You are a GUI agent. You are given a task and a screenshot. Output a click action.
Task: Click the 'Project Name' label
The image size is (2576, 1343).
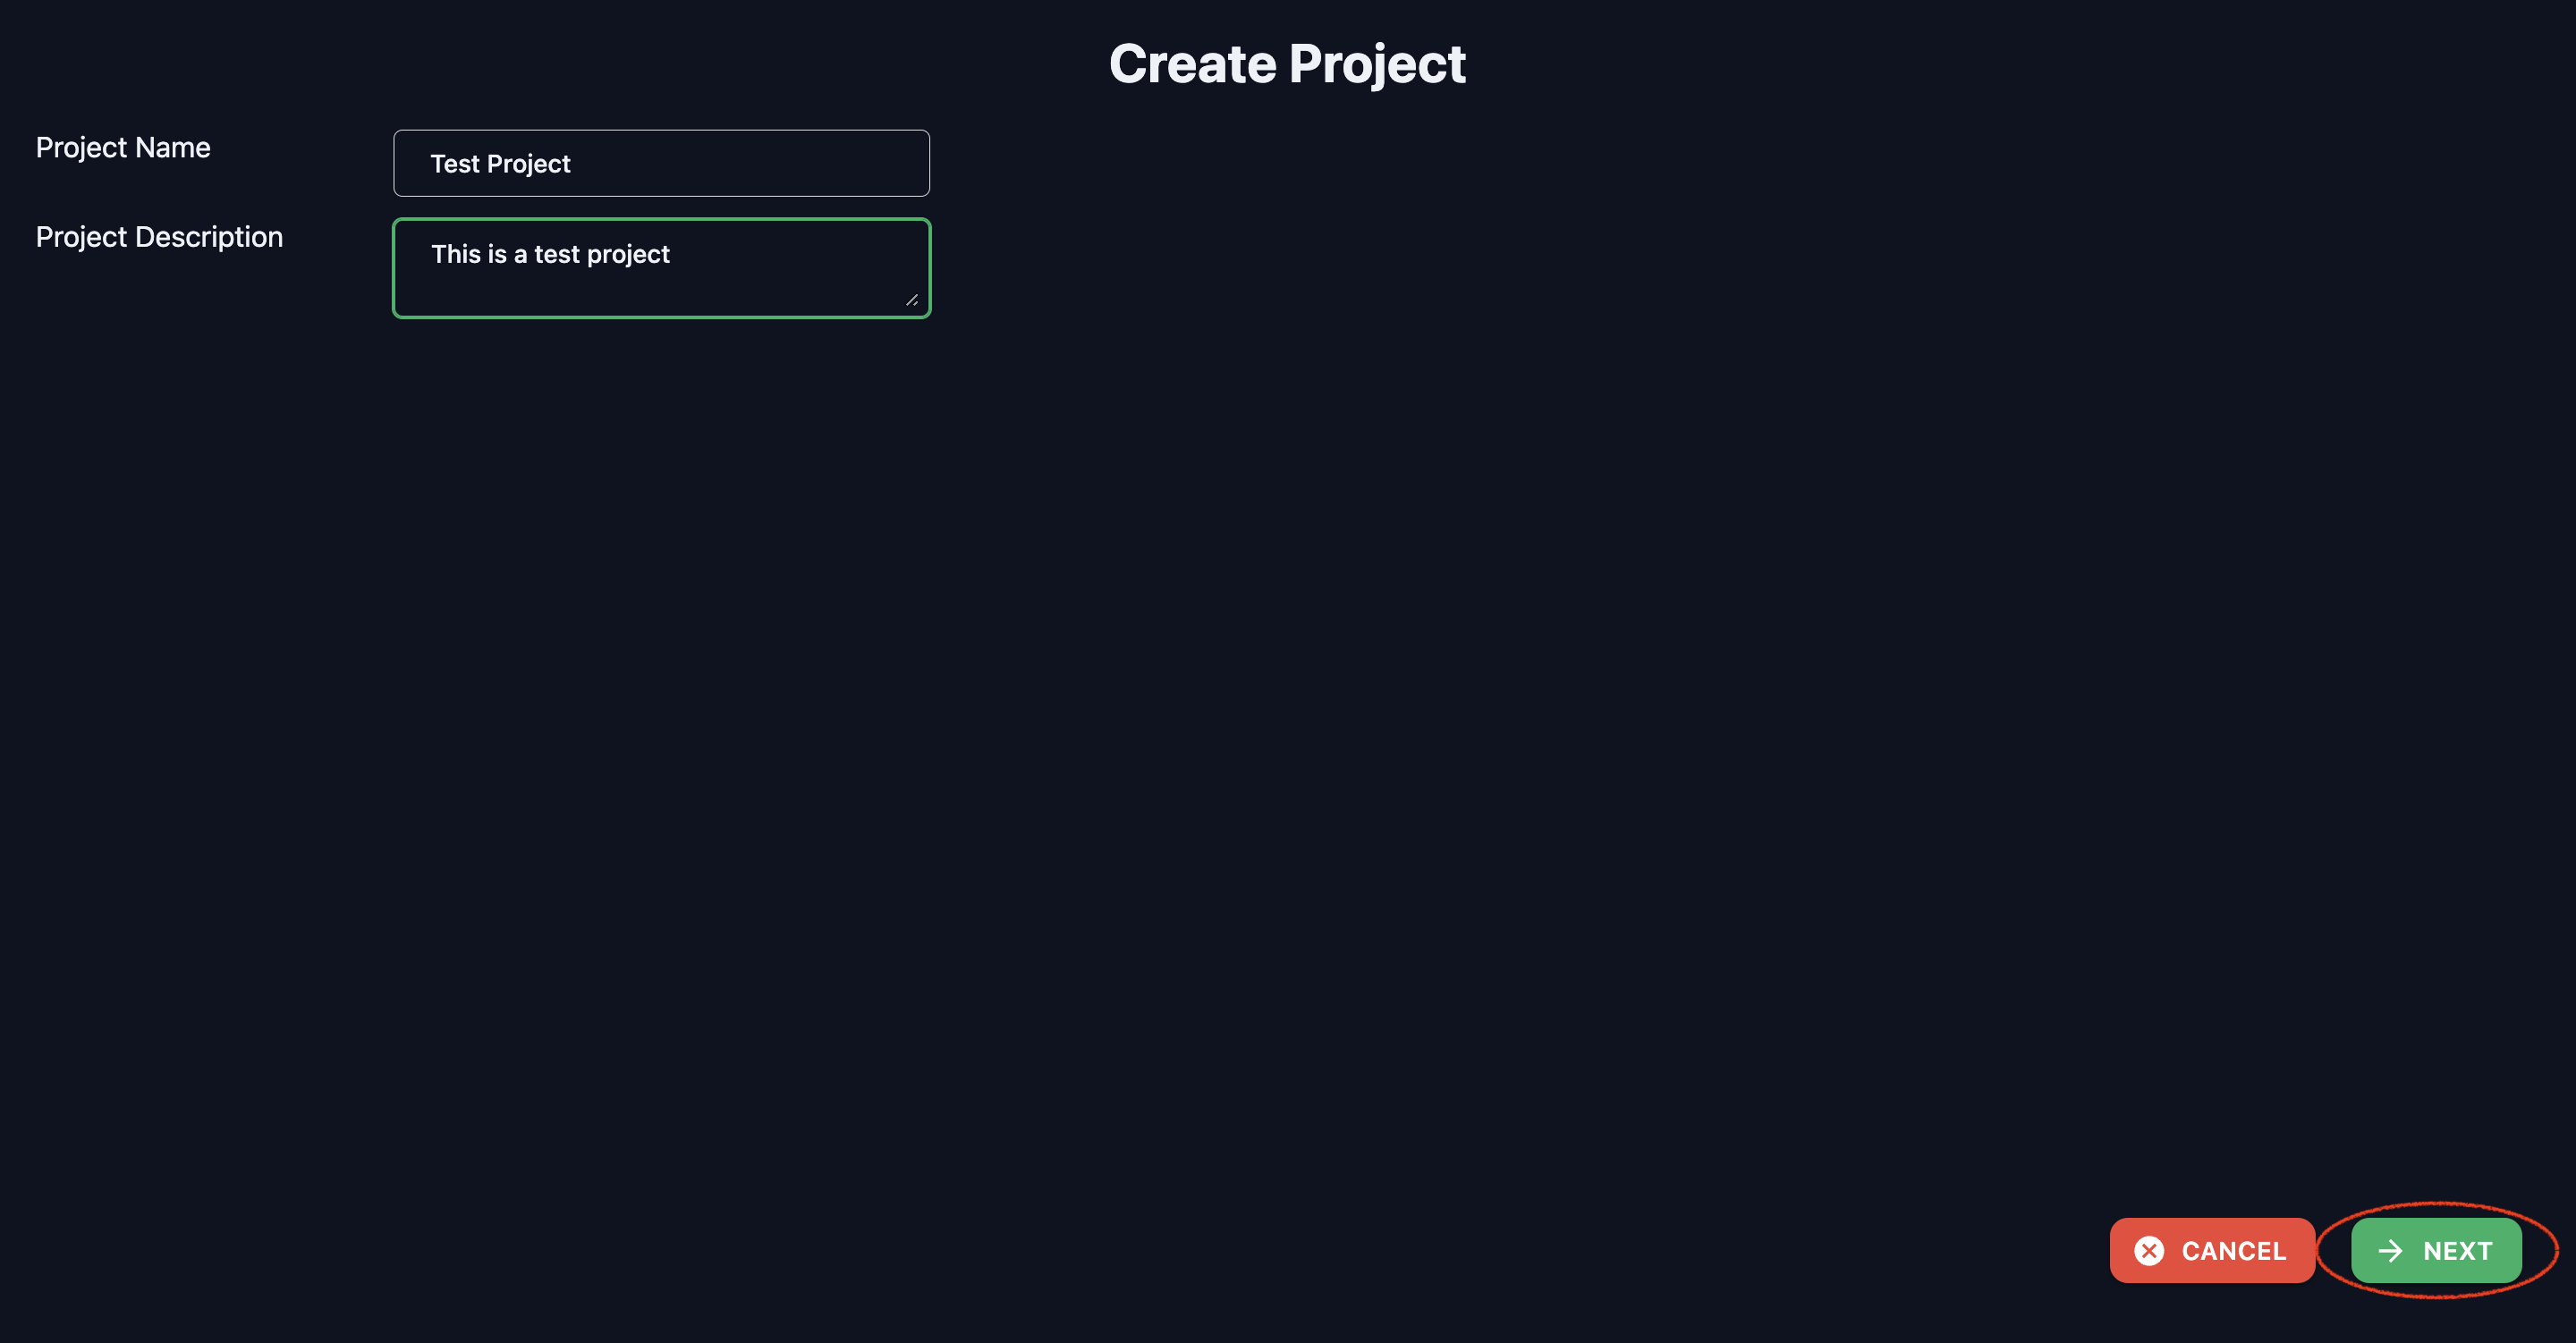(123, 148)
